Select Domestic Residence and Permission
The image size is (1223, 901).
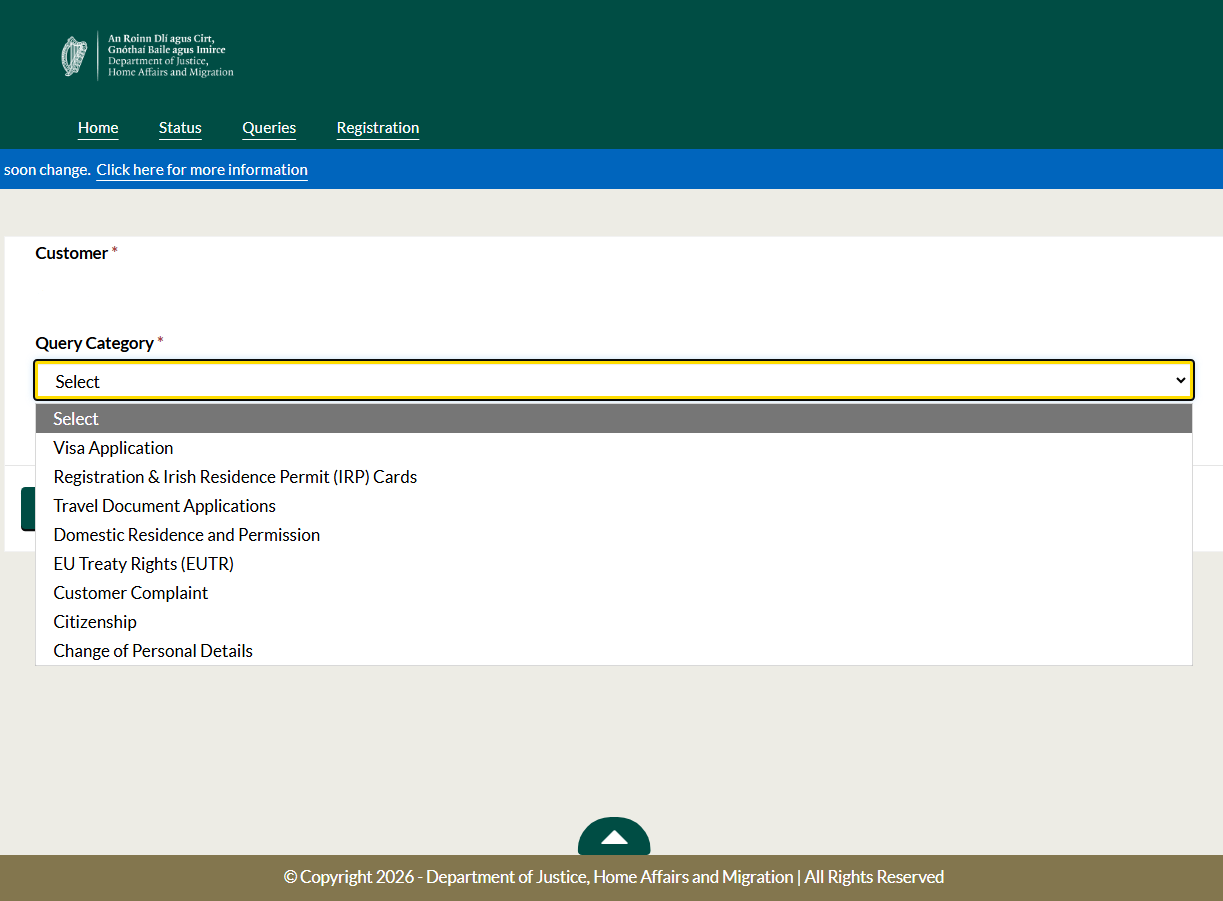click(x=614, y=535)
